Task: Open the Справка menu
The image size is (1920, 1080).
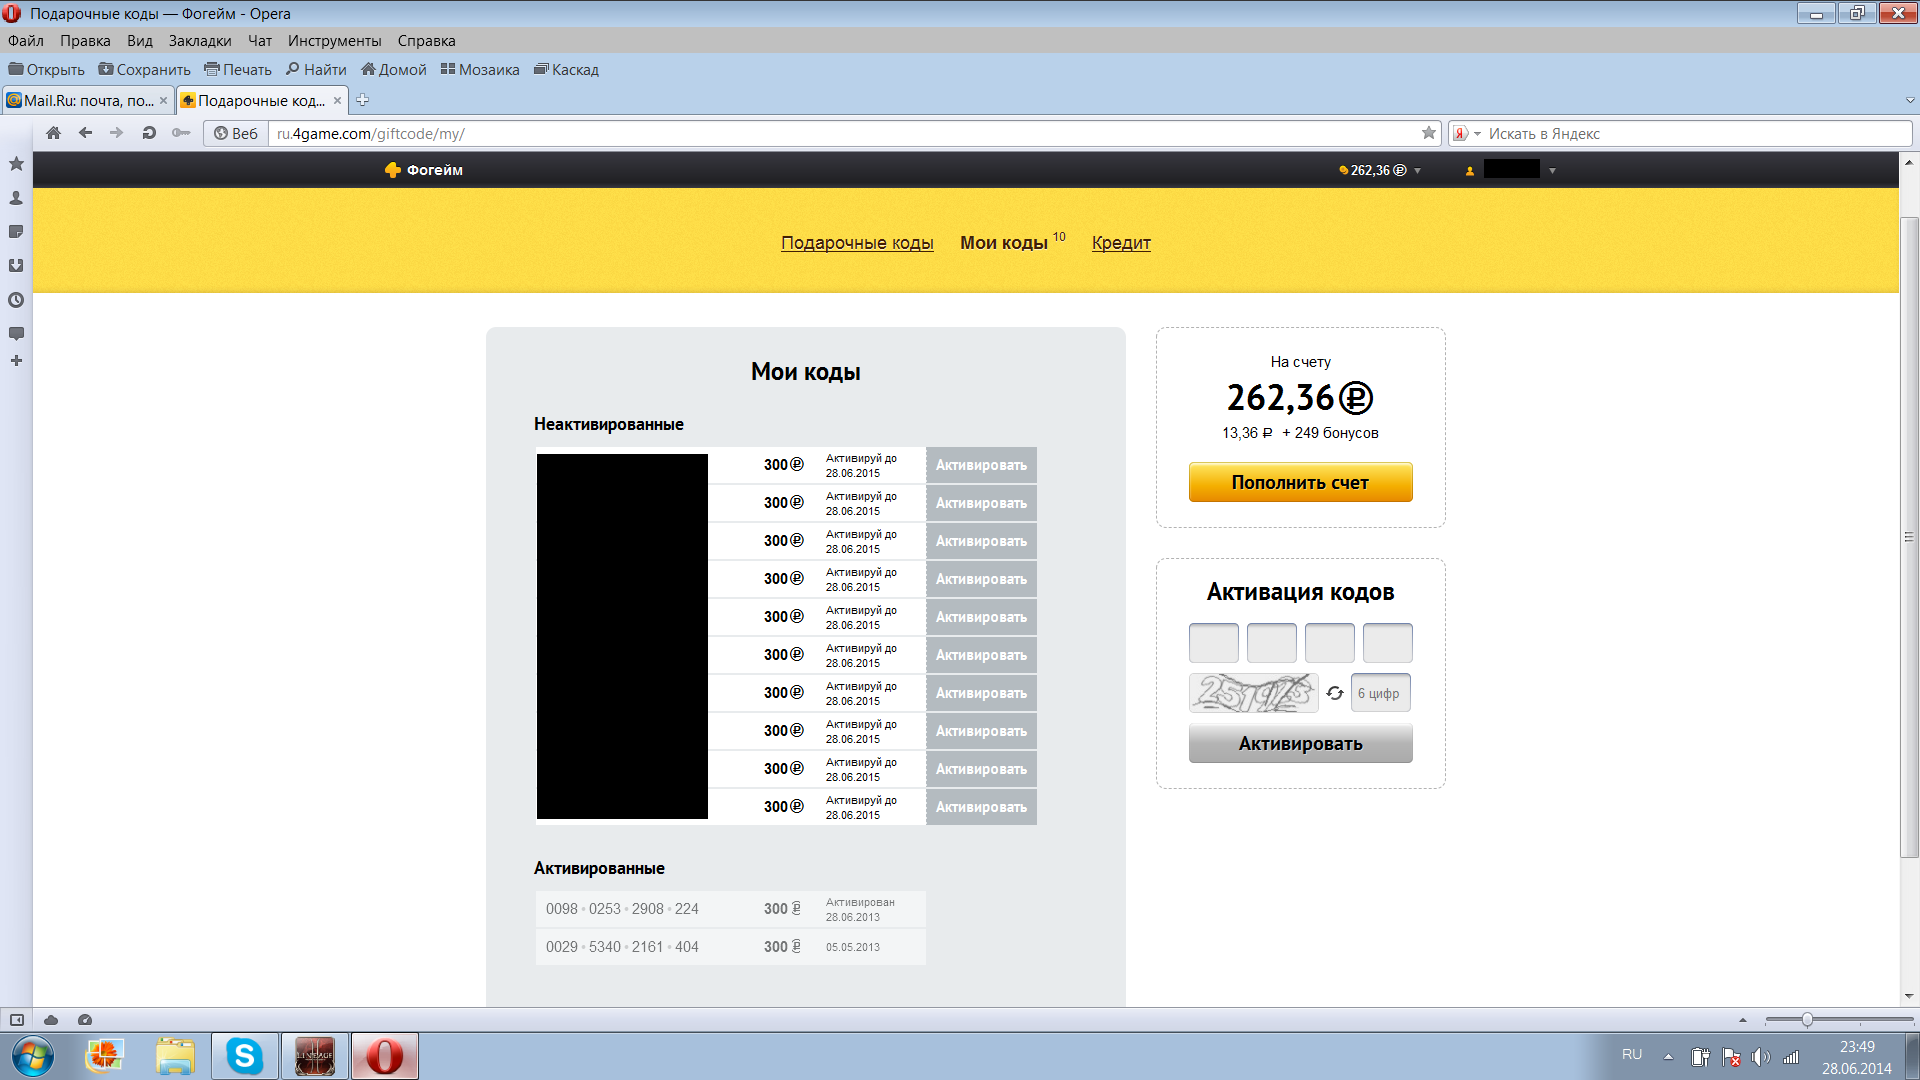Action: [427, 41]
